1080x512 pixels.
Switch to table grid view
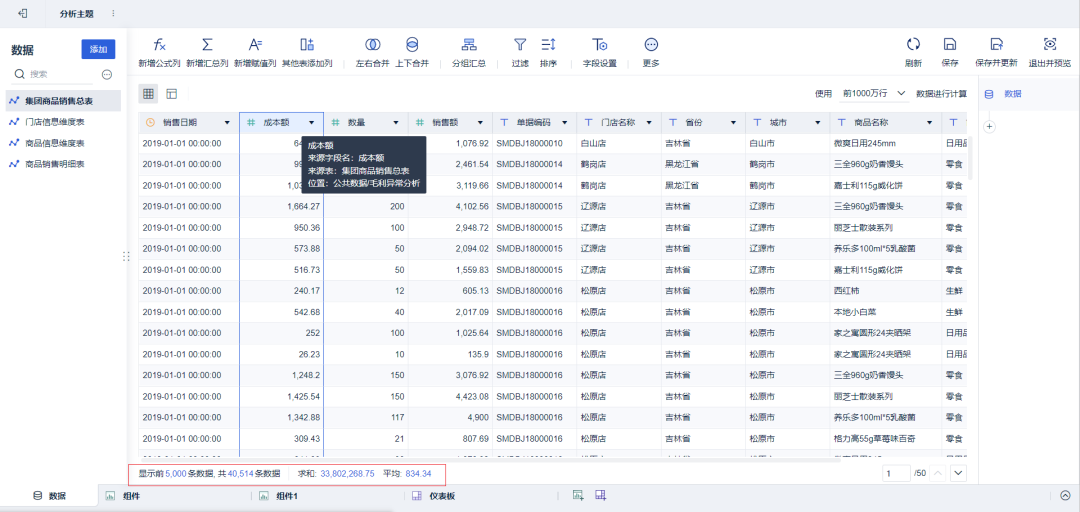149,93
